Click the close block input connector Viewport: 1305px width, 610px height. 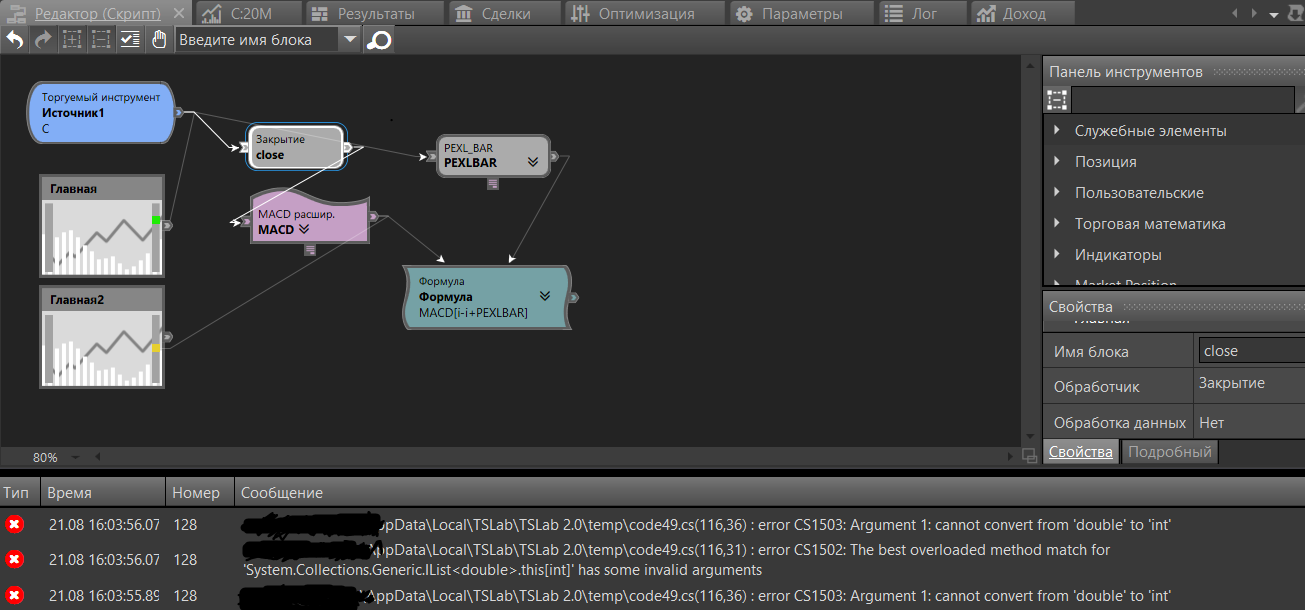243,148
